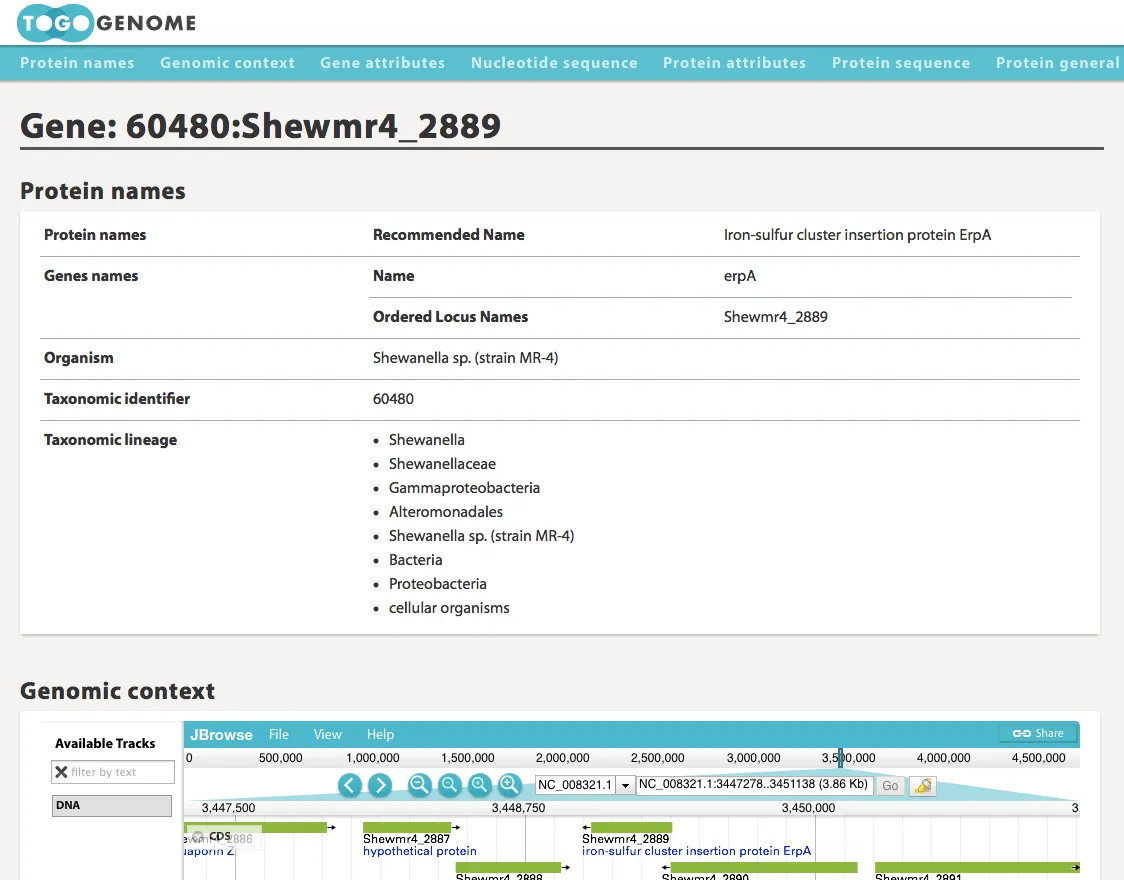1124x880 pixels.
Task: Close the CDS track using its label icon
Action: 199,836
